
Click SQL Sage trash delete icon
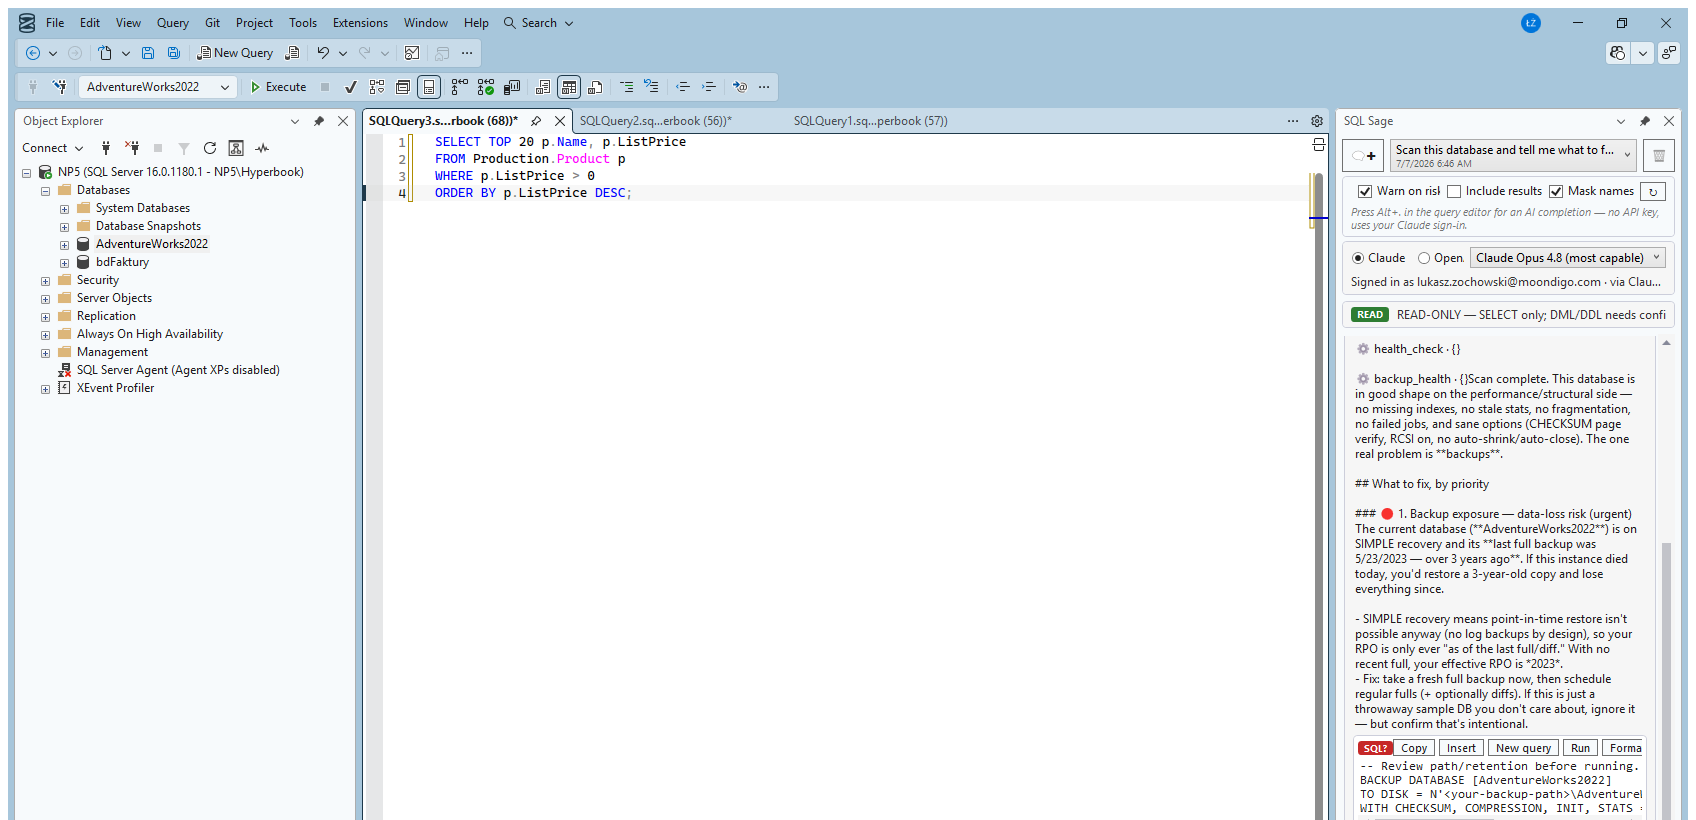(x=1659, y=155)
